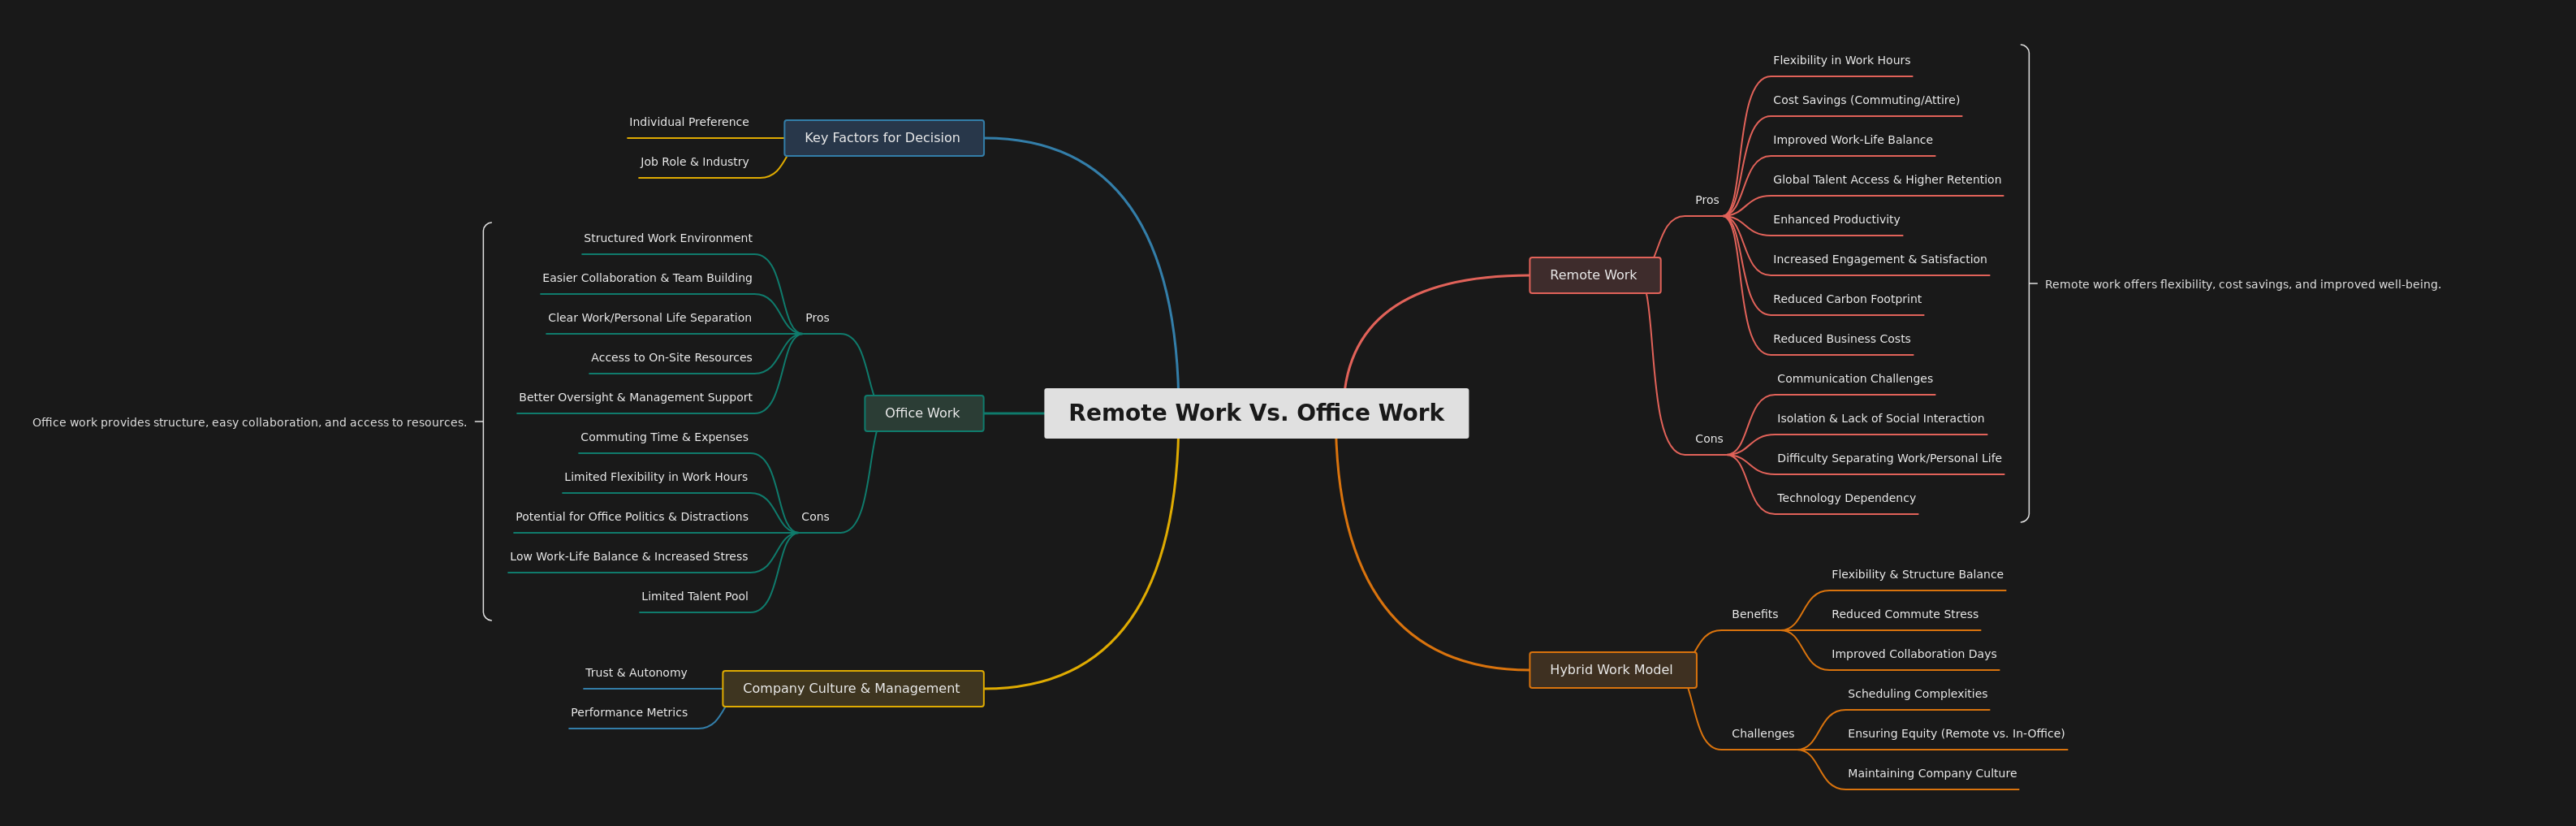Click the Technology Dependency node
The width and height of the screenshot is (2576, 826).
pyautogui.click(x=1845, y=497)
